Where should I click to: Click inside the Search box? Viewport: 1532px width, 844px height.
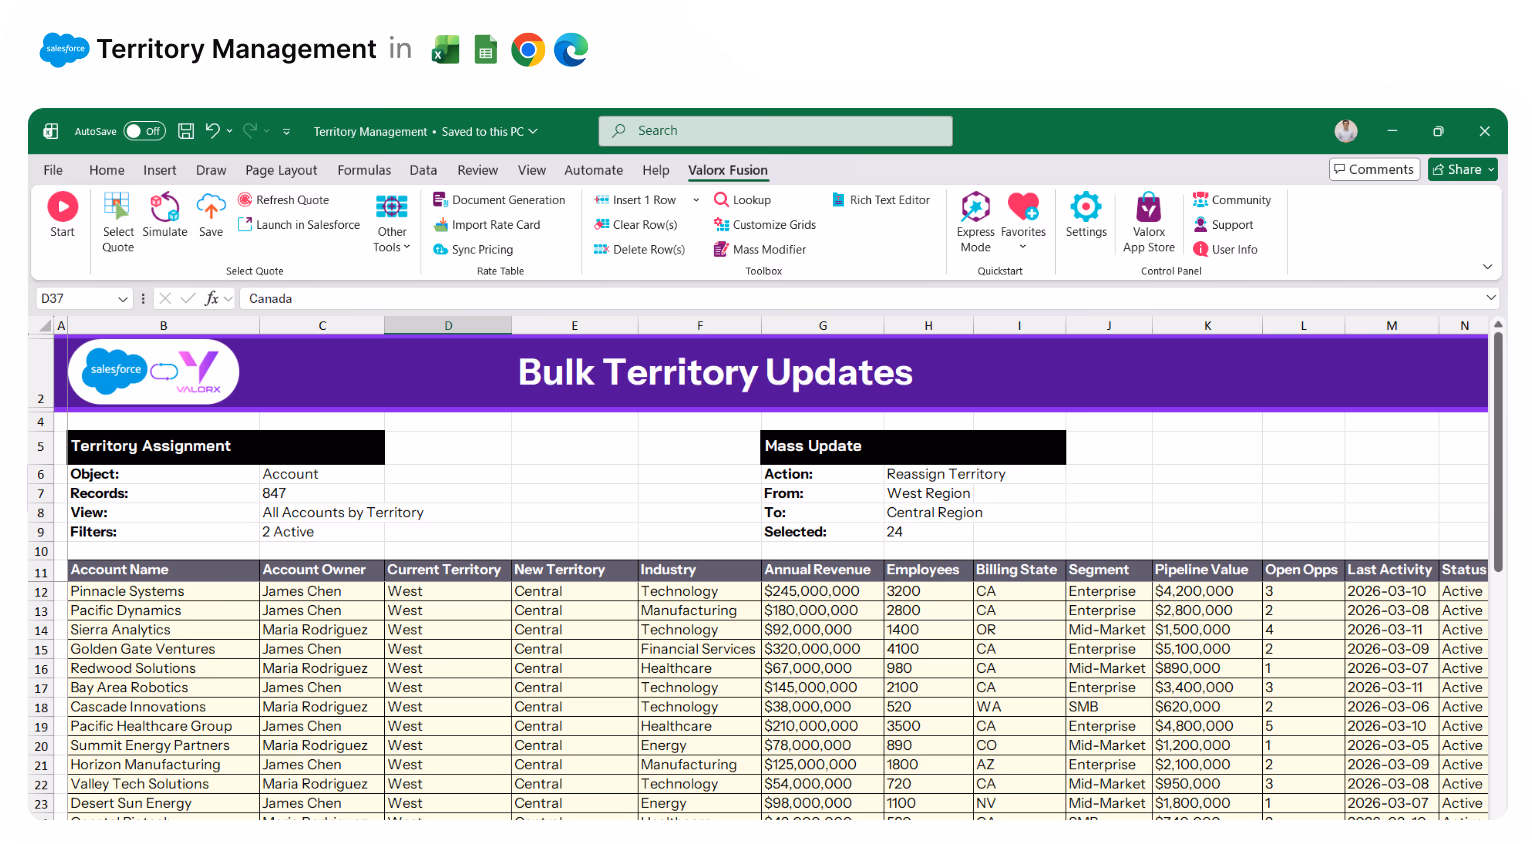point(775,131)
